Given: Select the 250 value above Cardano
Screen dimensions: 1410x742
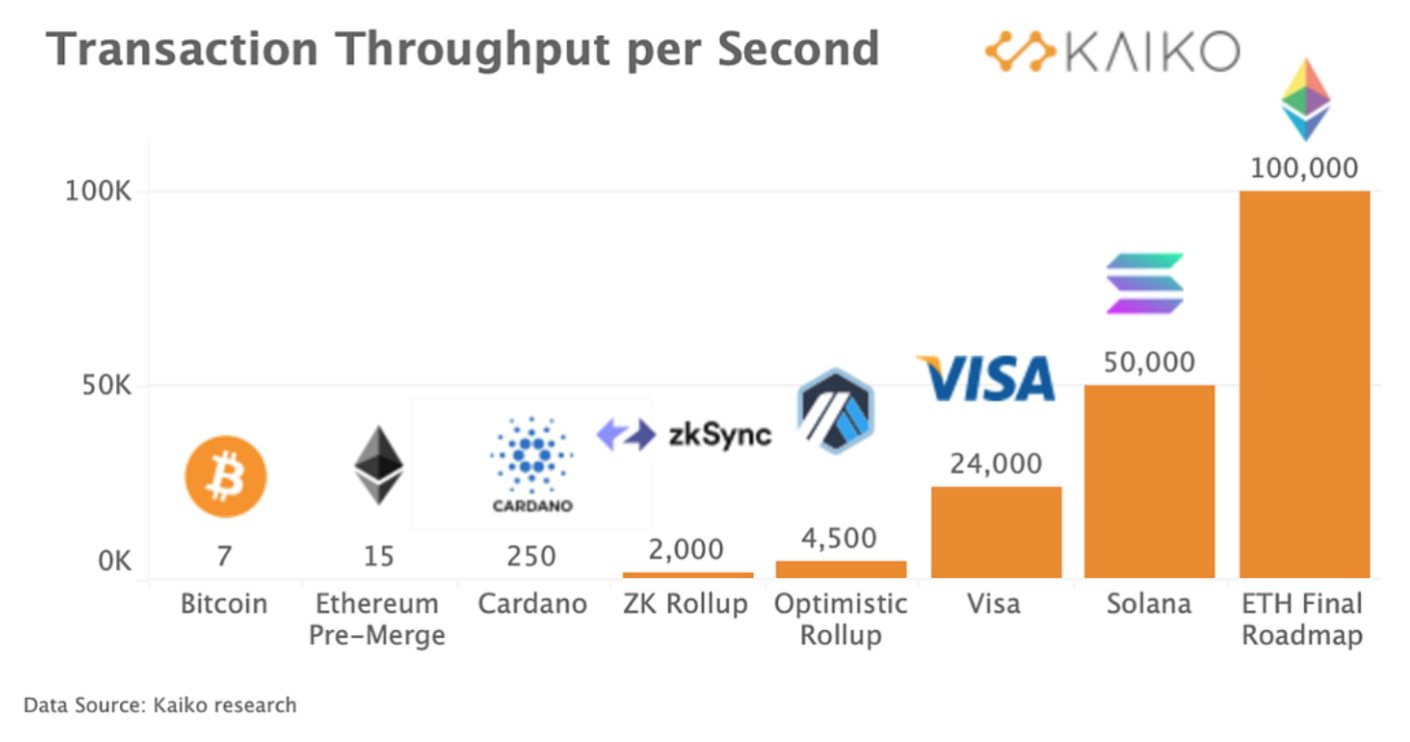Looking at the screenshot, I should [x=531, y=556].
